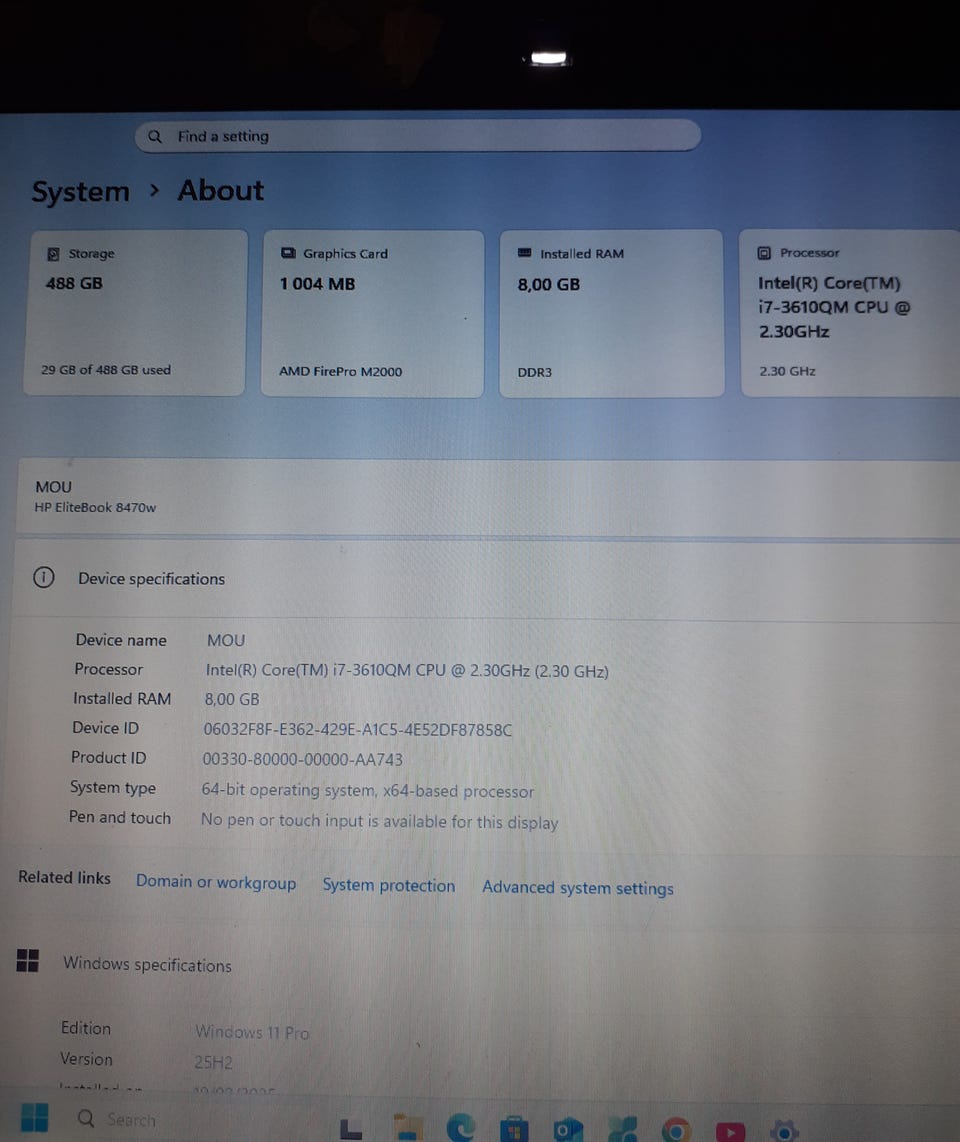This screenshot has height=1142, width=960.
Task: Open the Windows Start menu
Action: coord(34,1117)
